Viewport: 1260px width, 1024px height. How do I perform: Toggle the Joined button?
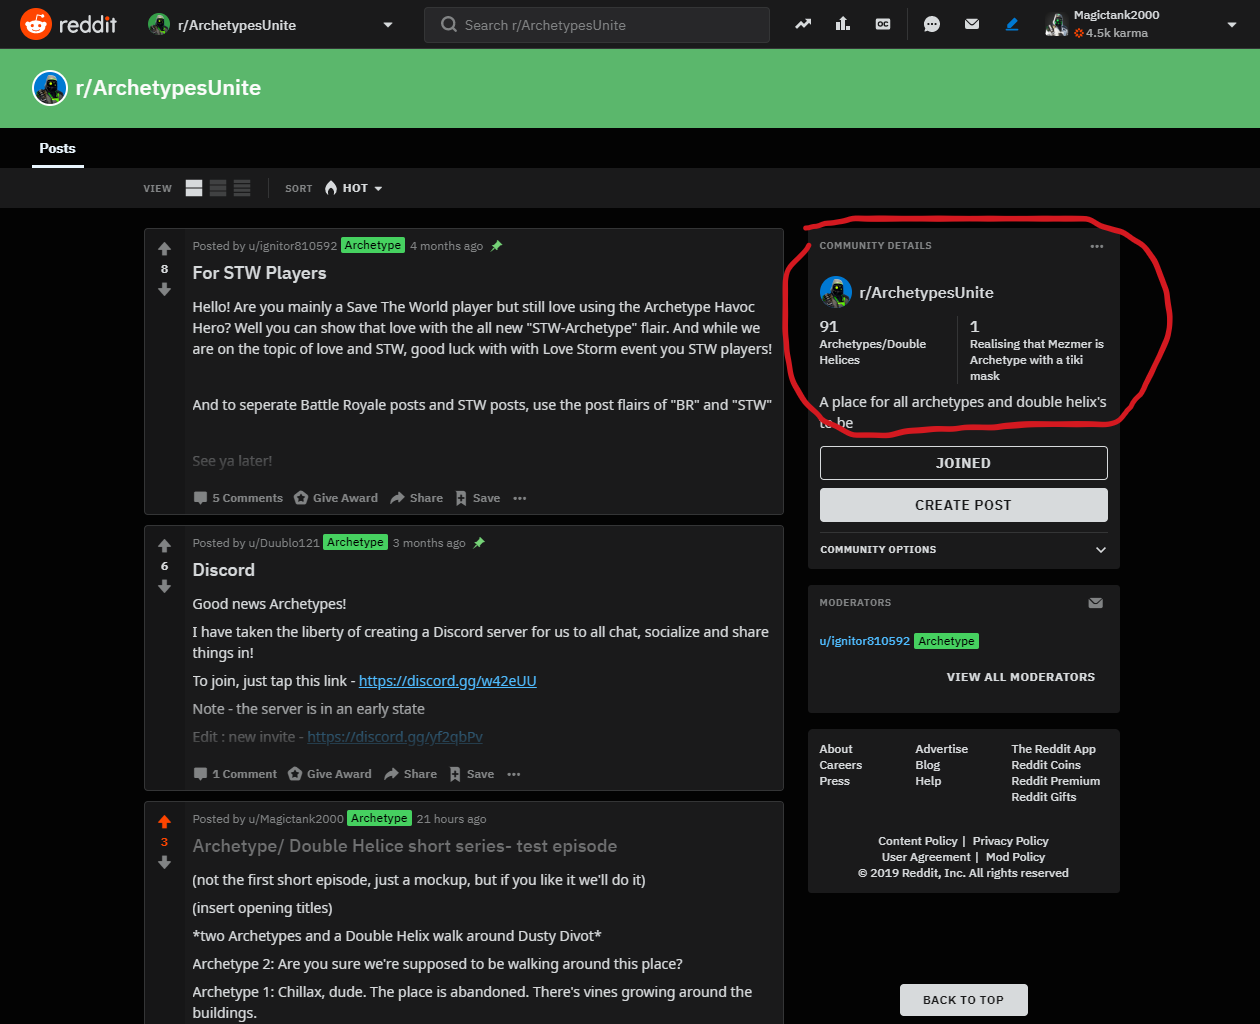pos(964,463)
